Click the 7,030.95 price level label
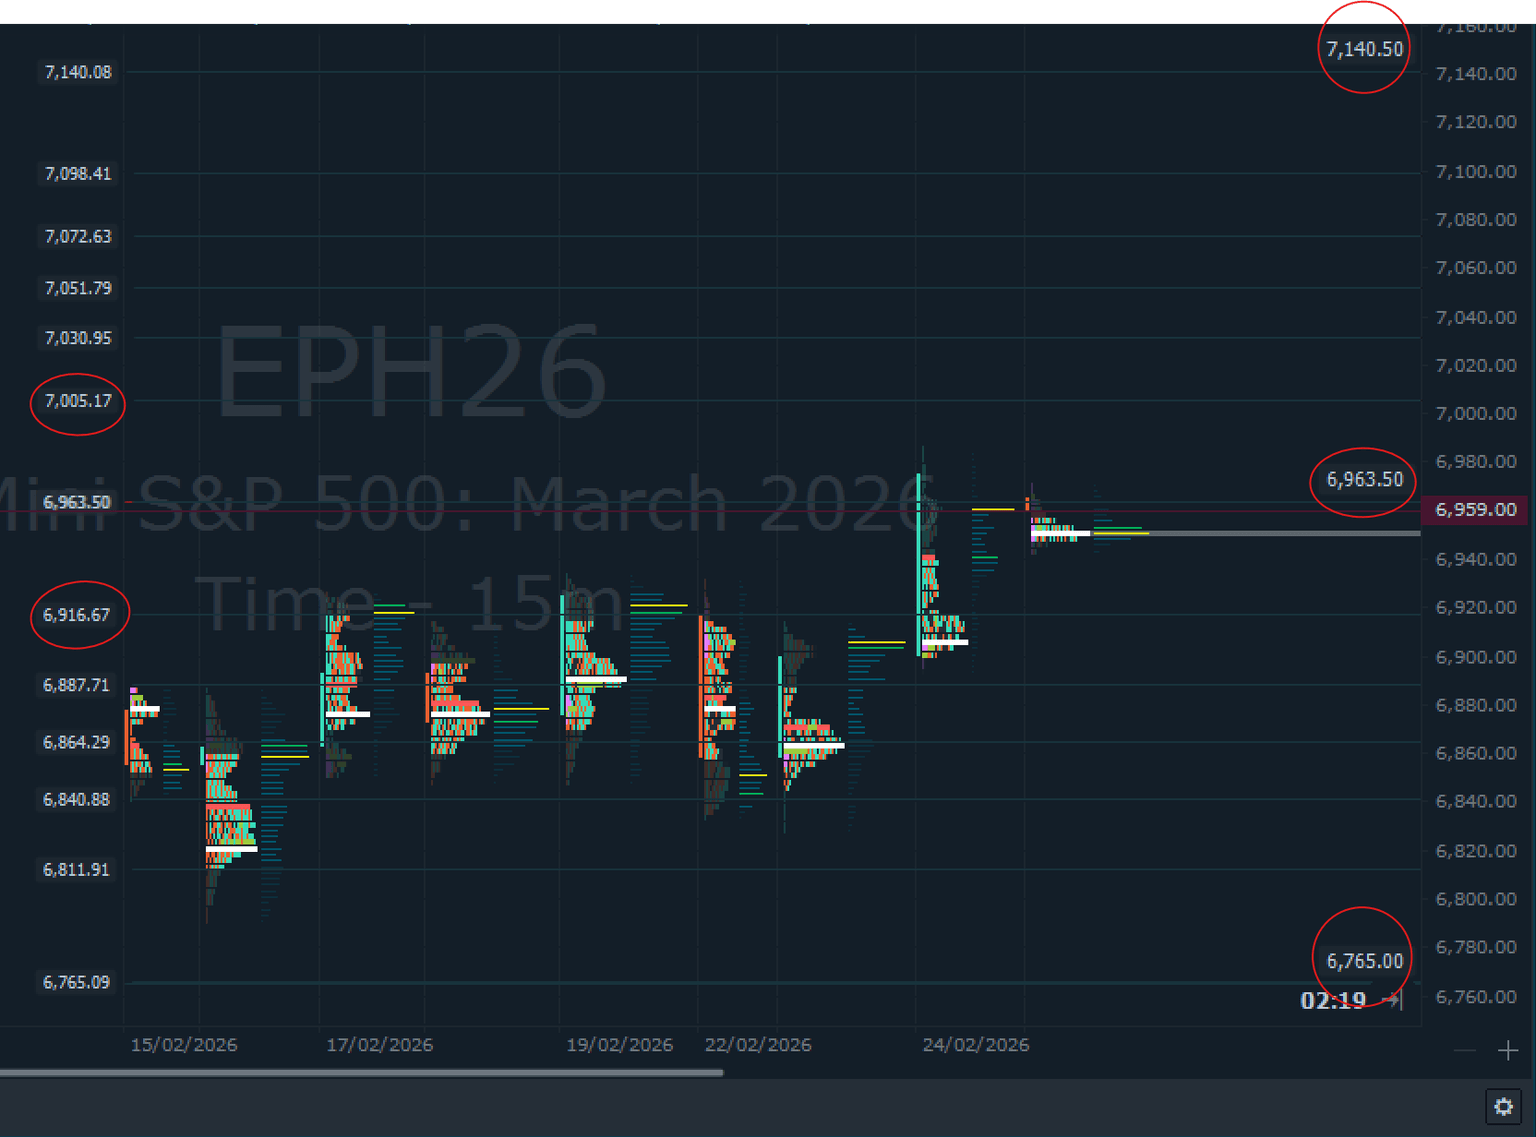 (78, 338)
